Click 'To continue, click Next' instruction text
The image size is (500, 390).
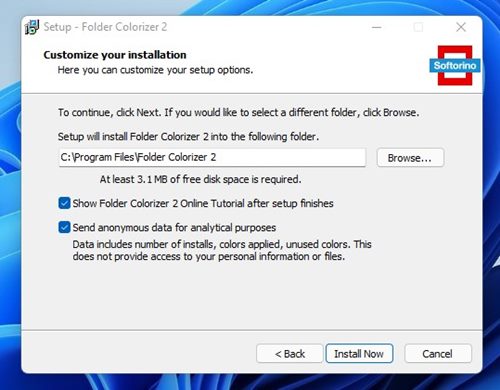(238, 113)
